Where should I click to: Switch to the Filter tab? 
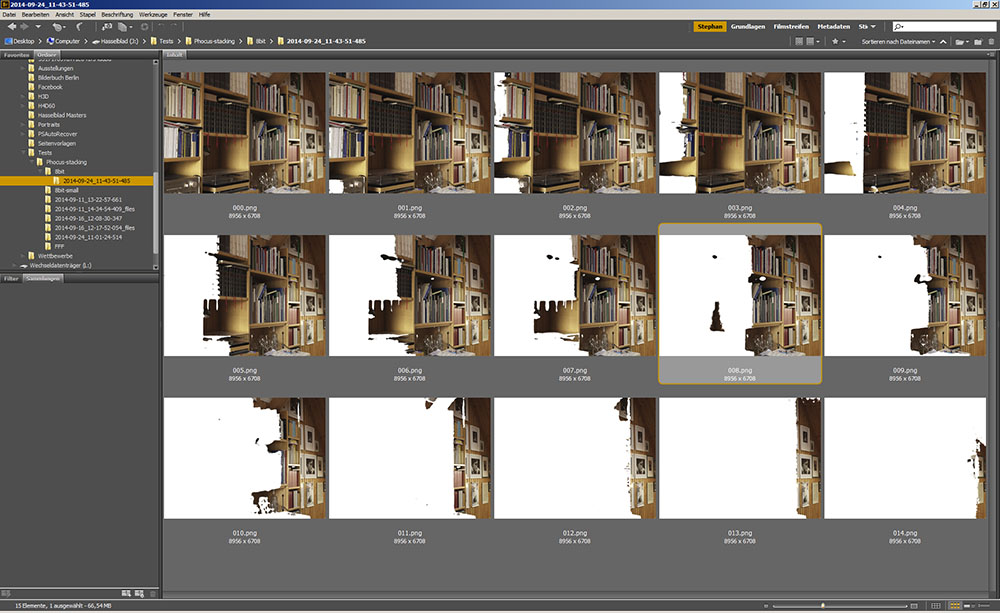point(11,279)
